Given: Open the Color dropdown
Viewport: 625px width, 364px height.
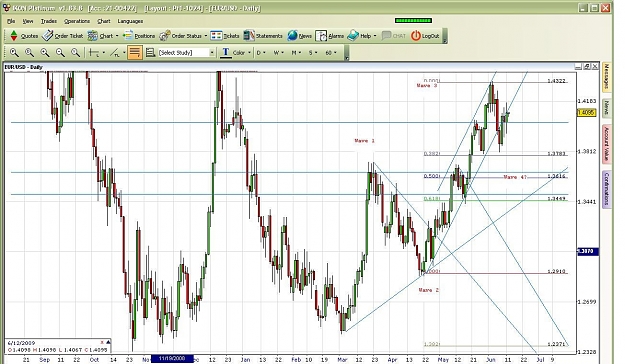Looking at the screenshot, I should (x=242, y=53).
